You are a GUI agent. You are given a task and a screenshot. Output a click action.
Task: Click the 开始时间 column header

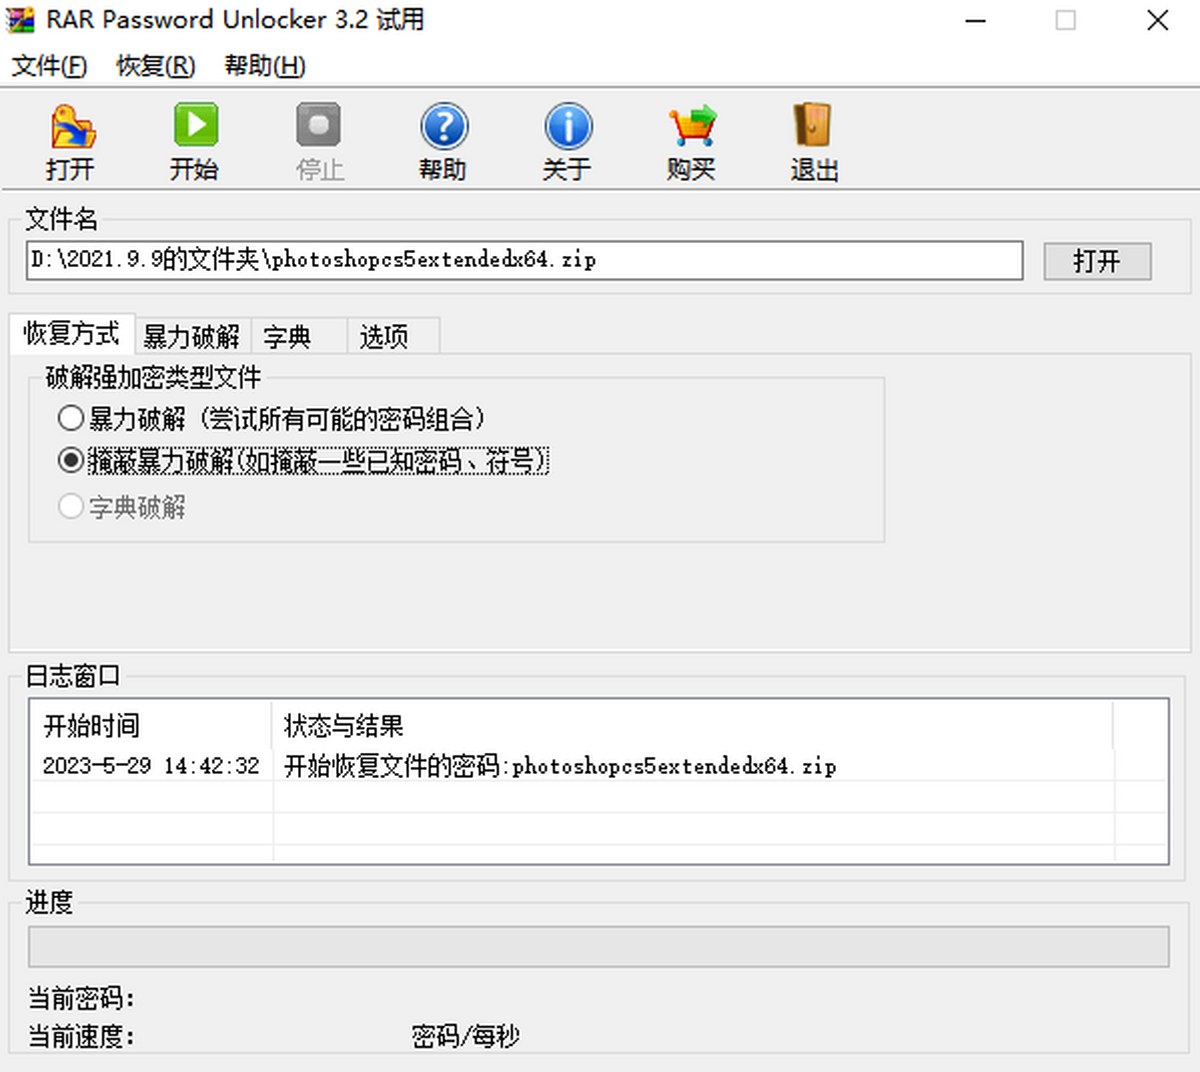pyautogui.click(x=150, y=725)
